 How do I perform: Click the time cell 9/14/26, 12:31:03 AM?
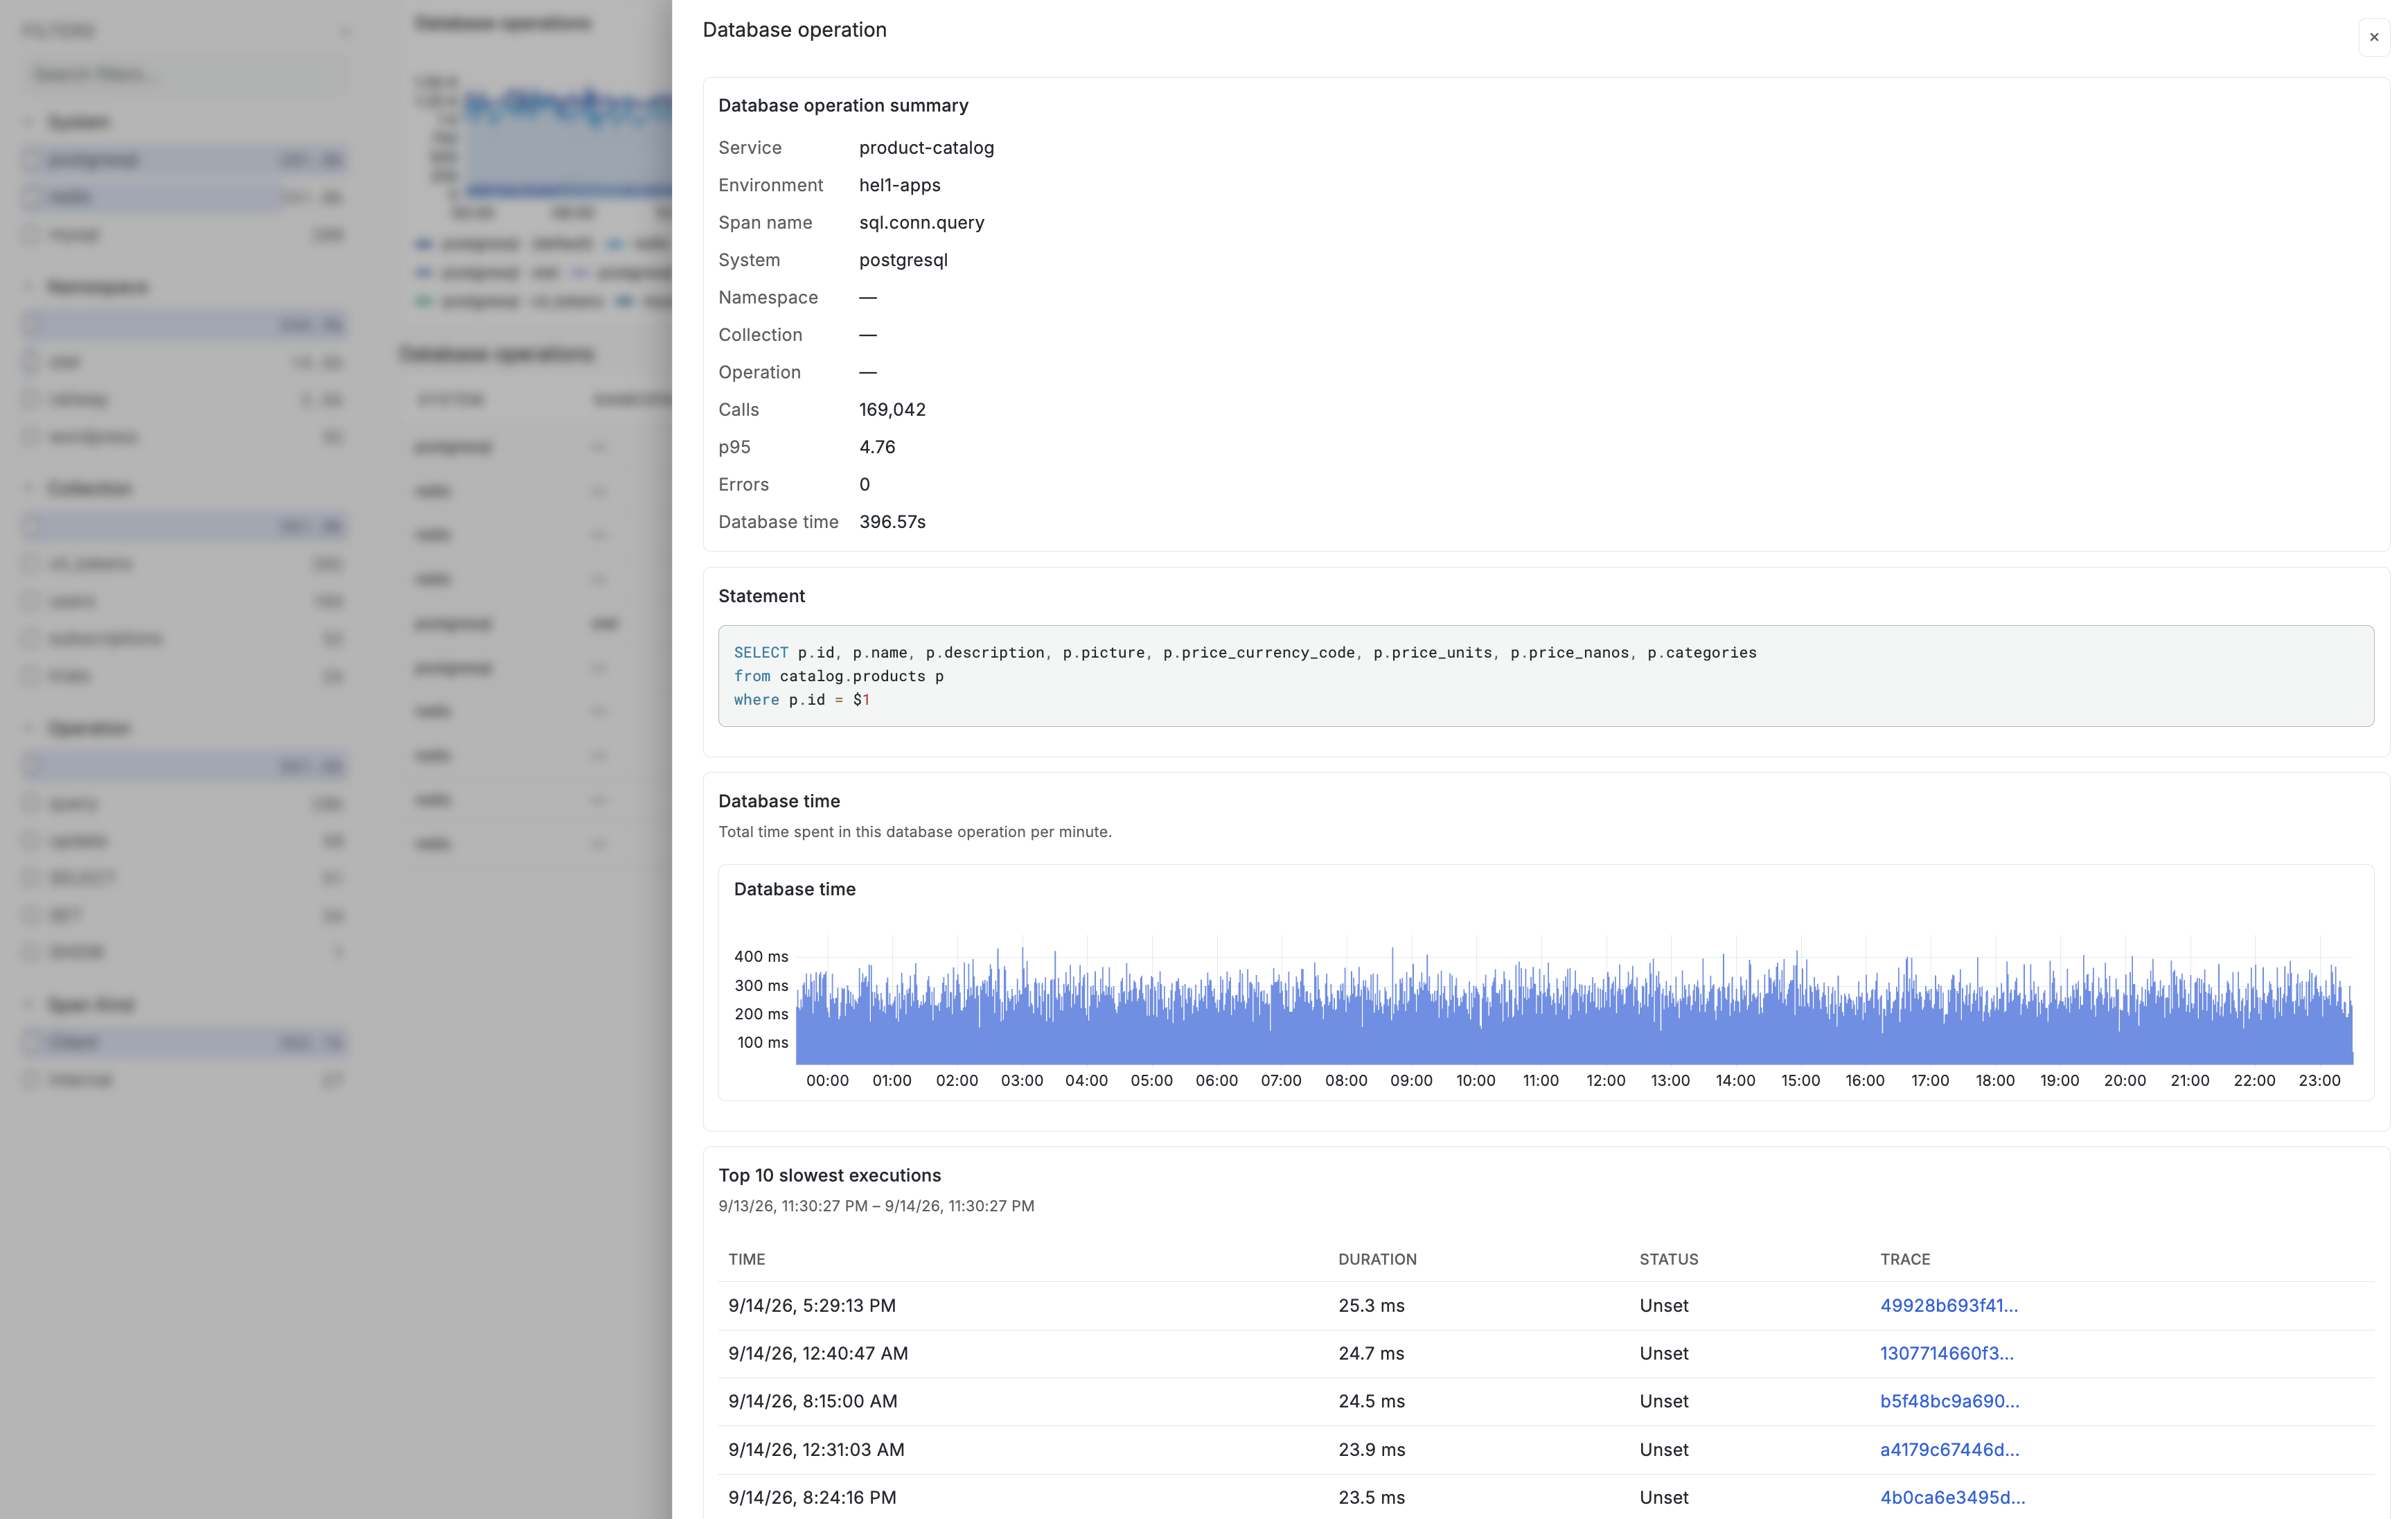[x=816, y=1449]
